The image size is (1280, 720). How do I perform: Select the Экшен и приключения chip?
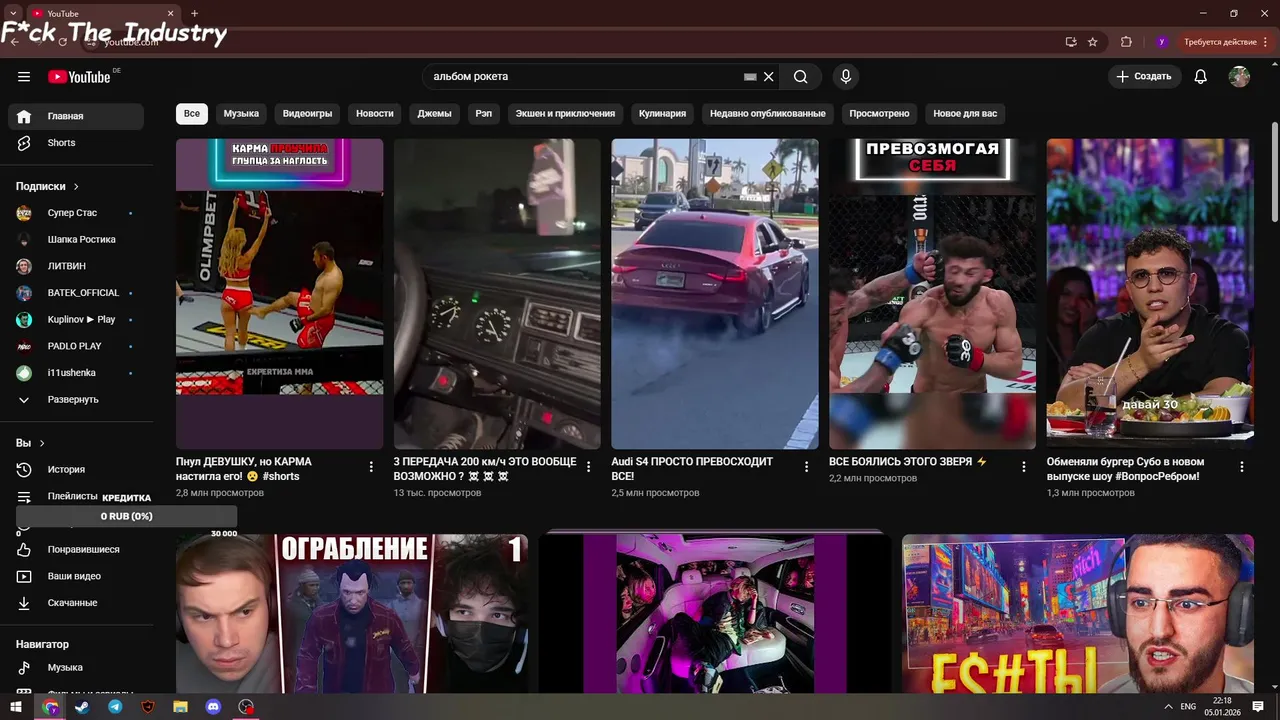coord(565,114)
